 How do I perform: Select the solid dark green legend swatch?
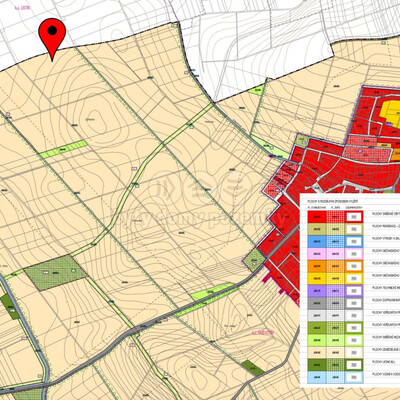317,365
